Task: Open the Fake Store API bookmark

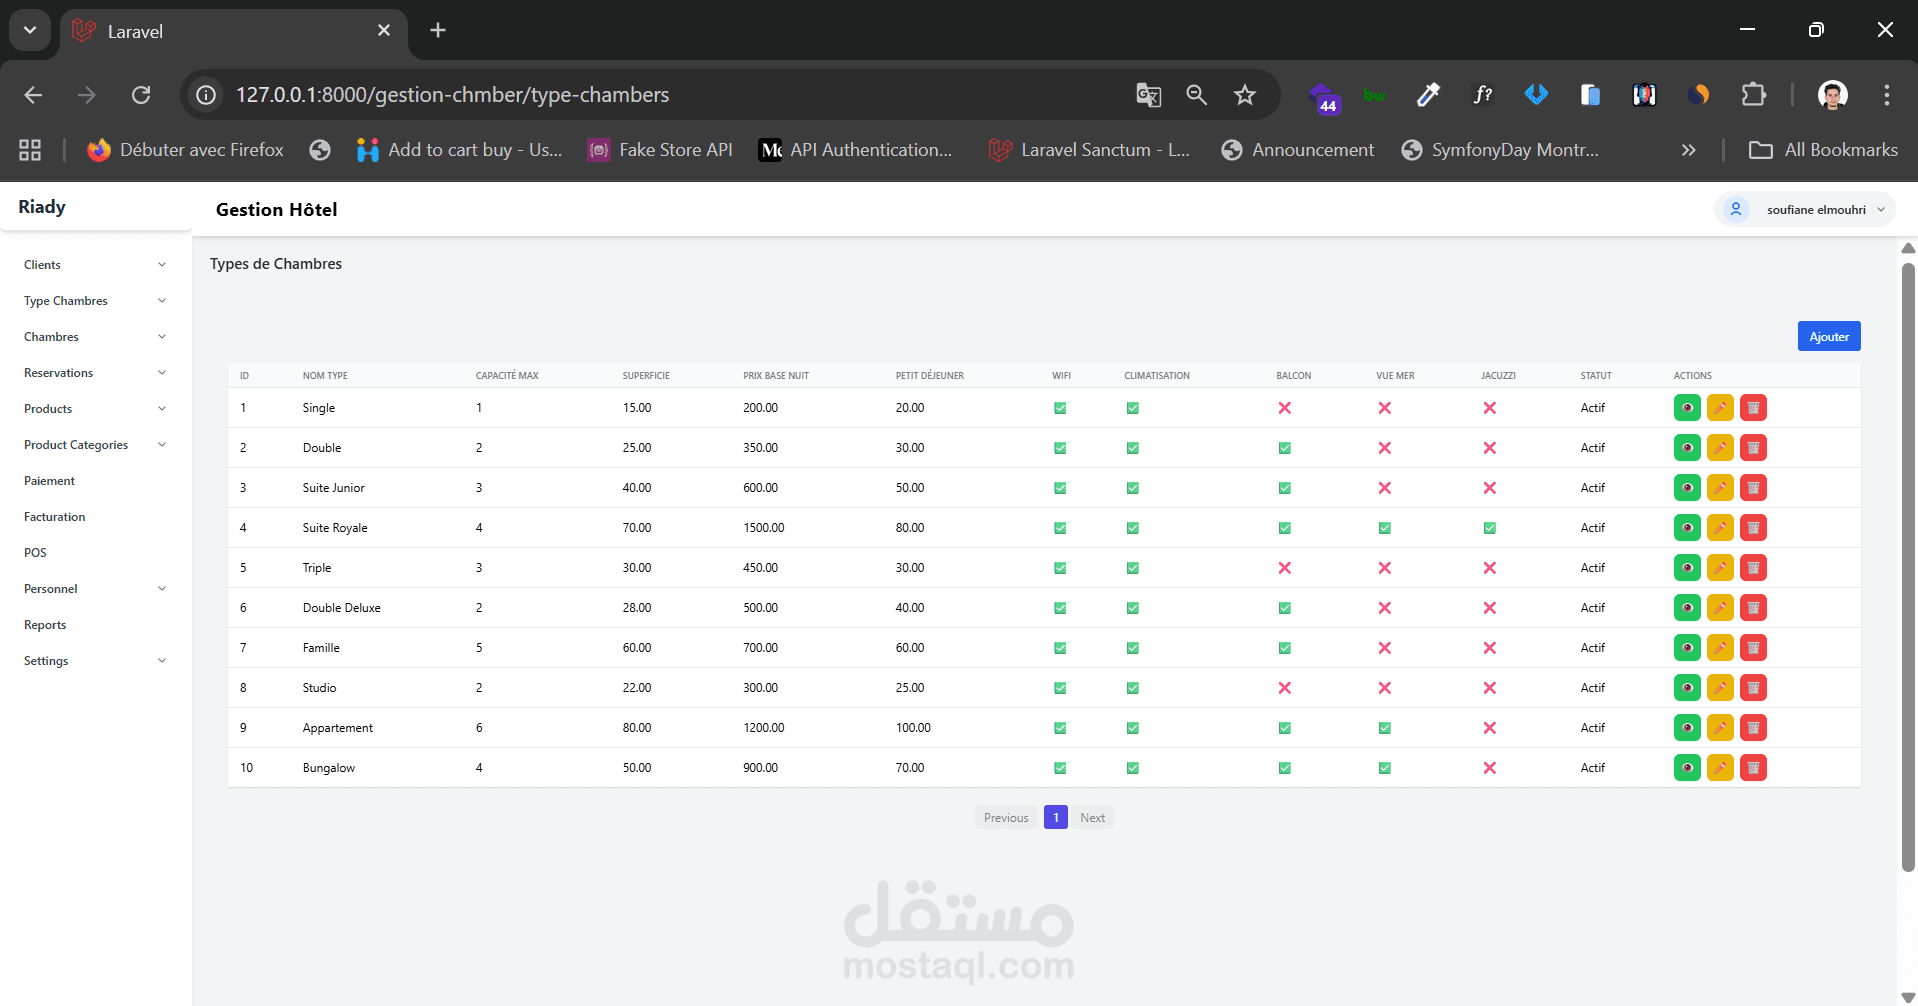Action: [x=660, y=150]
